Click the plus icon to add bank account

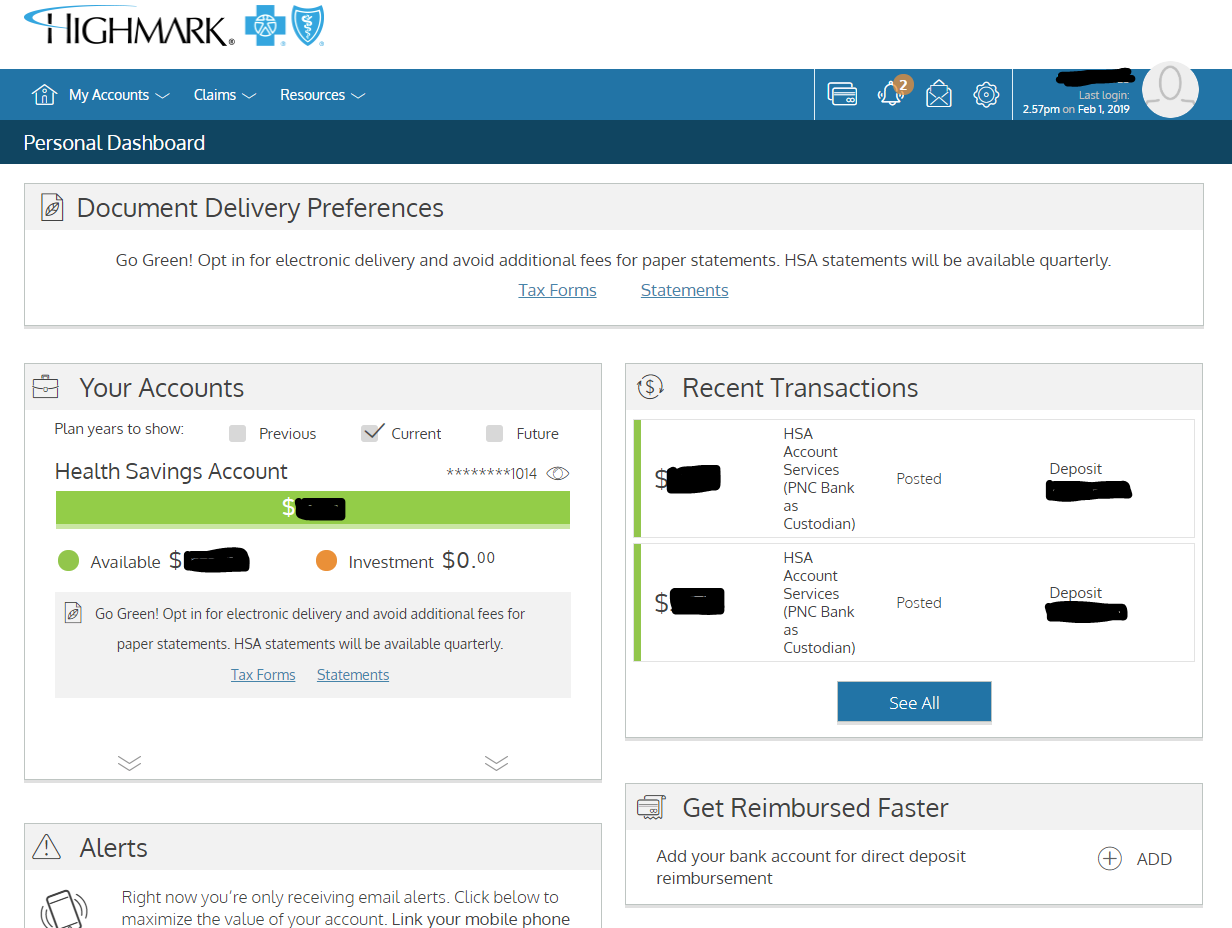[x=1110, y=859]
